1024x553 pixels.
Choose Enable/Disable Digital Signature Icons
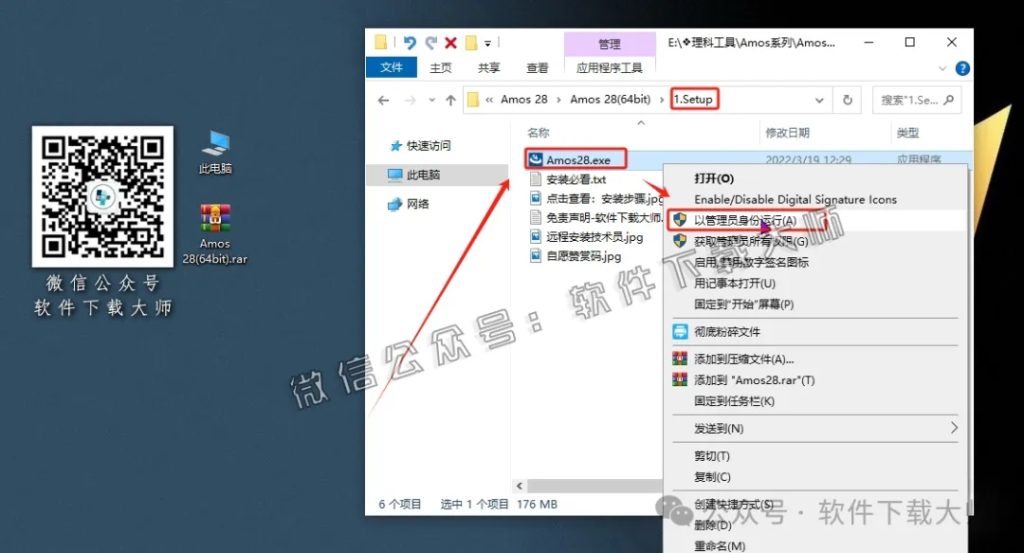pos(795,199)
